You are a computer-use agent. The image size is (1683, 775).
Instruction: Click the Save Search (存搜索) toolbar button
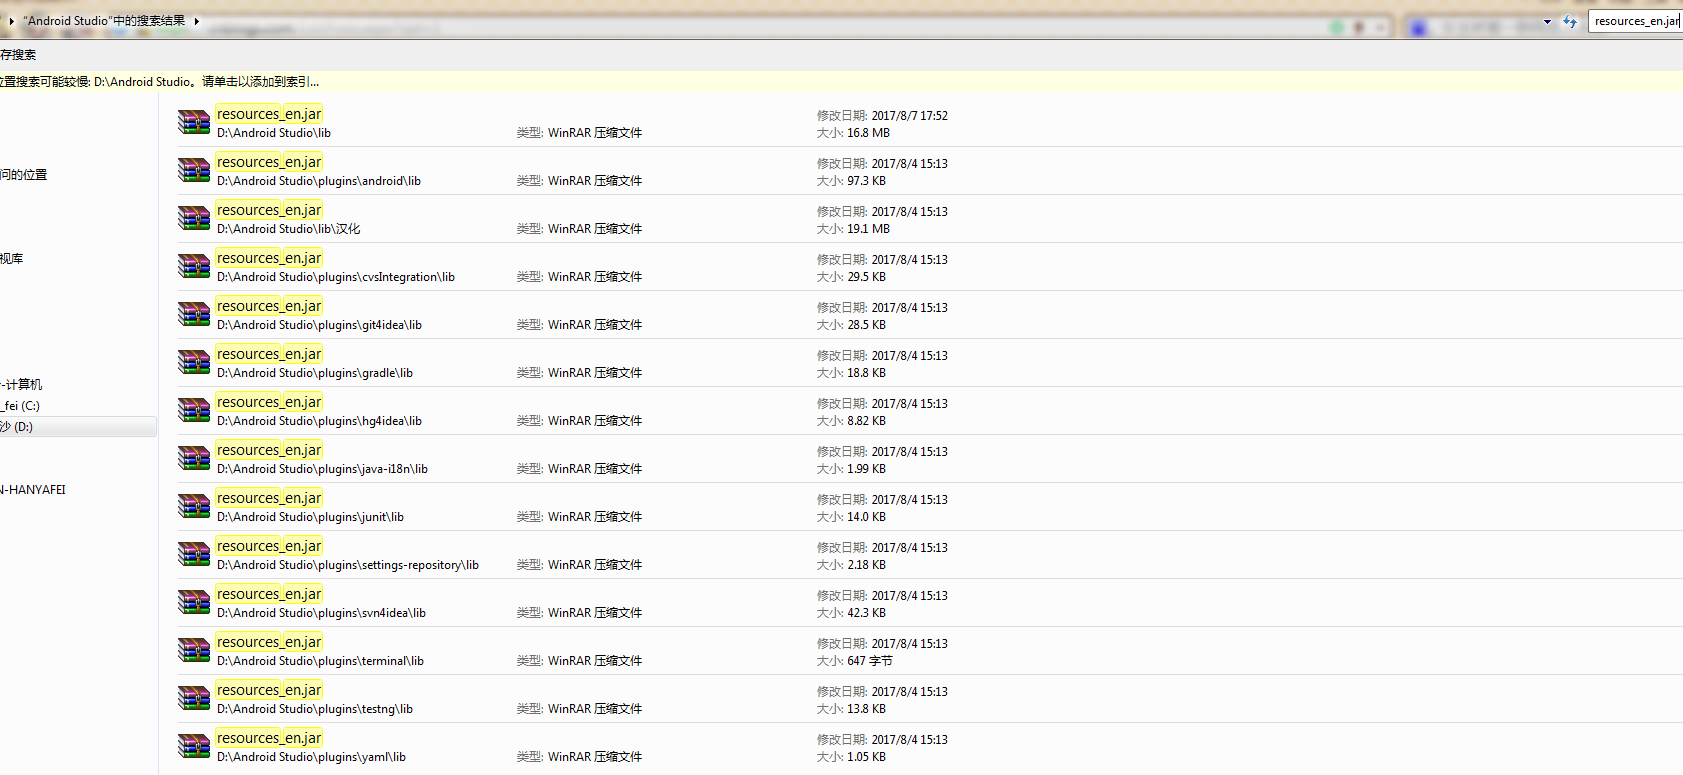click(18, 55)
